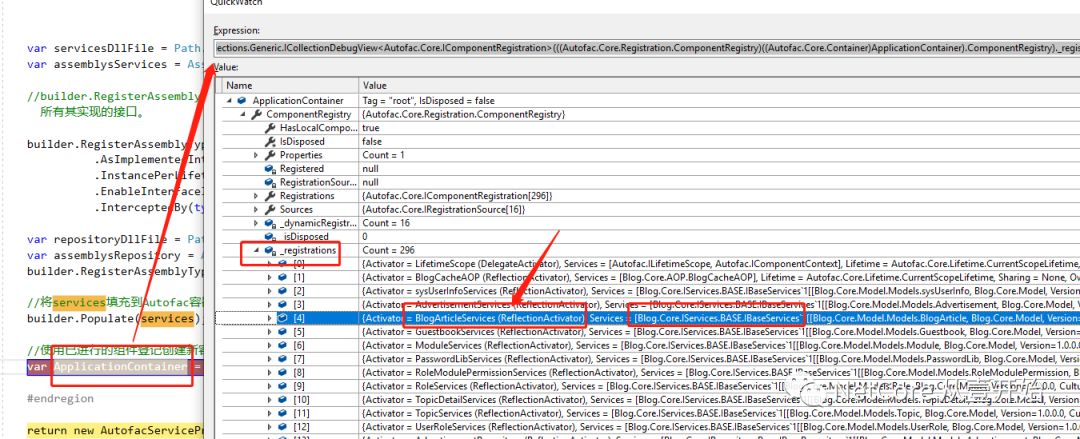This screenshot has height=439, width=1080.
Task: Expand the _dynamicRegistr… node
Action: coord(257,223)
